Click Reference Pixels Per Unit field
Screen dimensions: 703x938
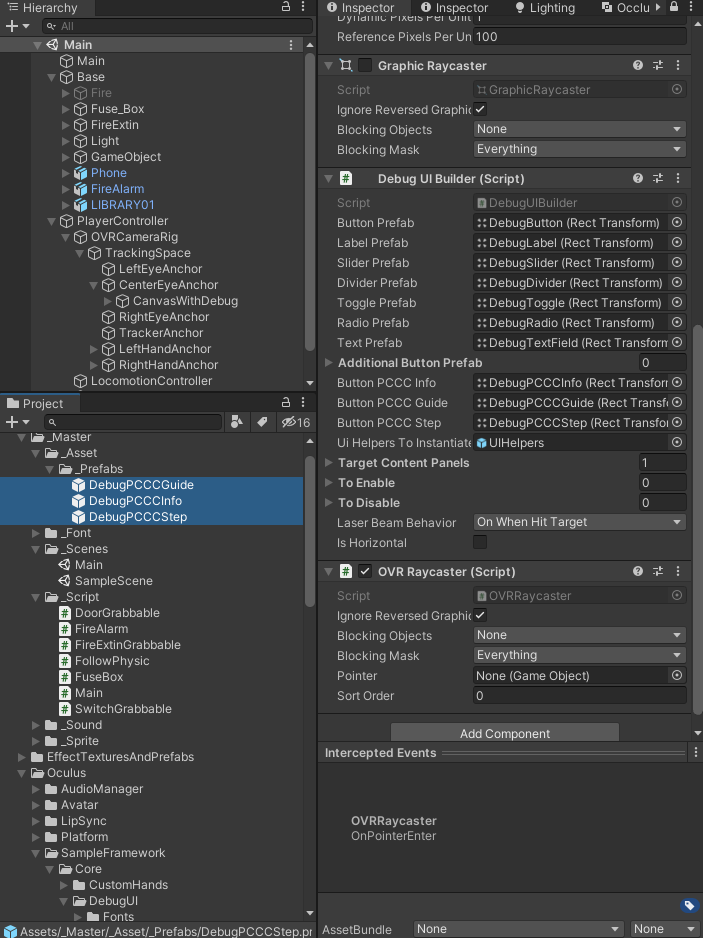pyautogui.click(x=579, y=36)
